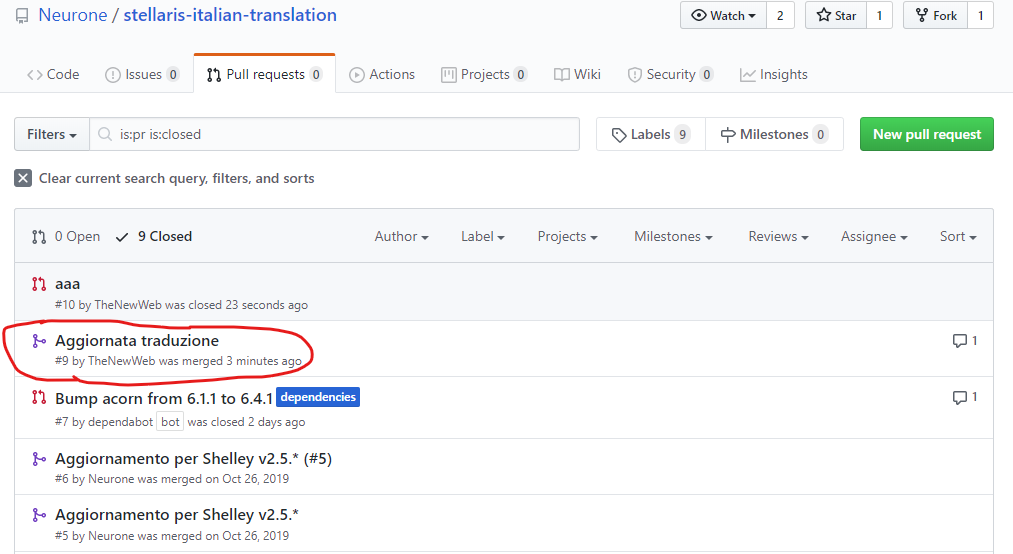The height and width of the screenshot is (554, 1013).
Task: Open the dependabot author link
Action: 120,422
